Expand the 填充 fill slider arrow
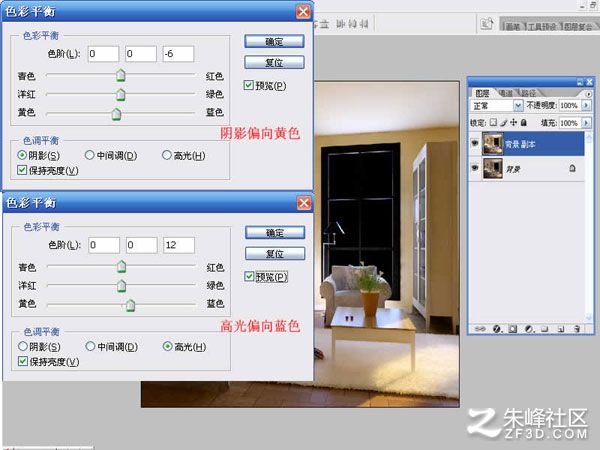The width and height of the screenshot is (600, 450). tap(586, 123)
